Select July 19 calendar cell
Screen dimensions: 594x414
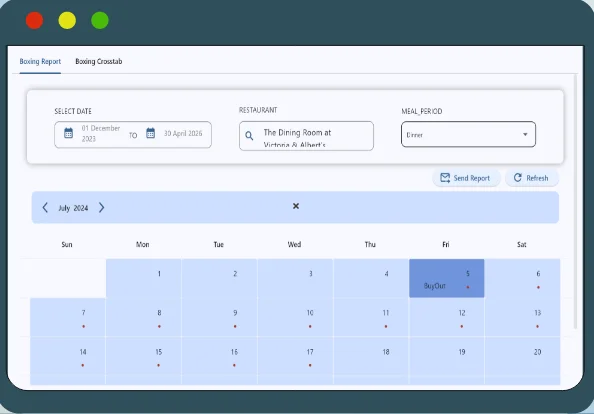[446, 356]
